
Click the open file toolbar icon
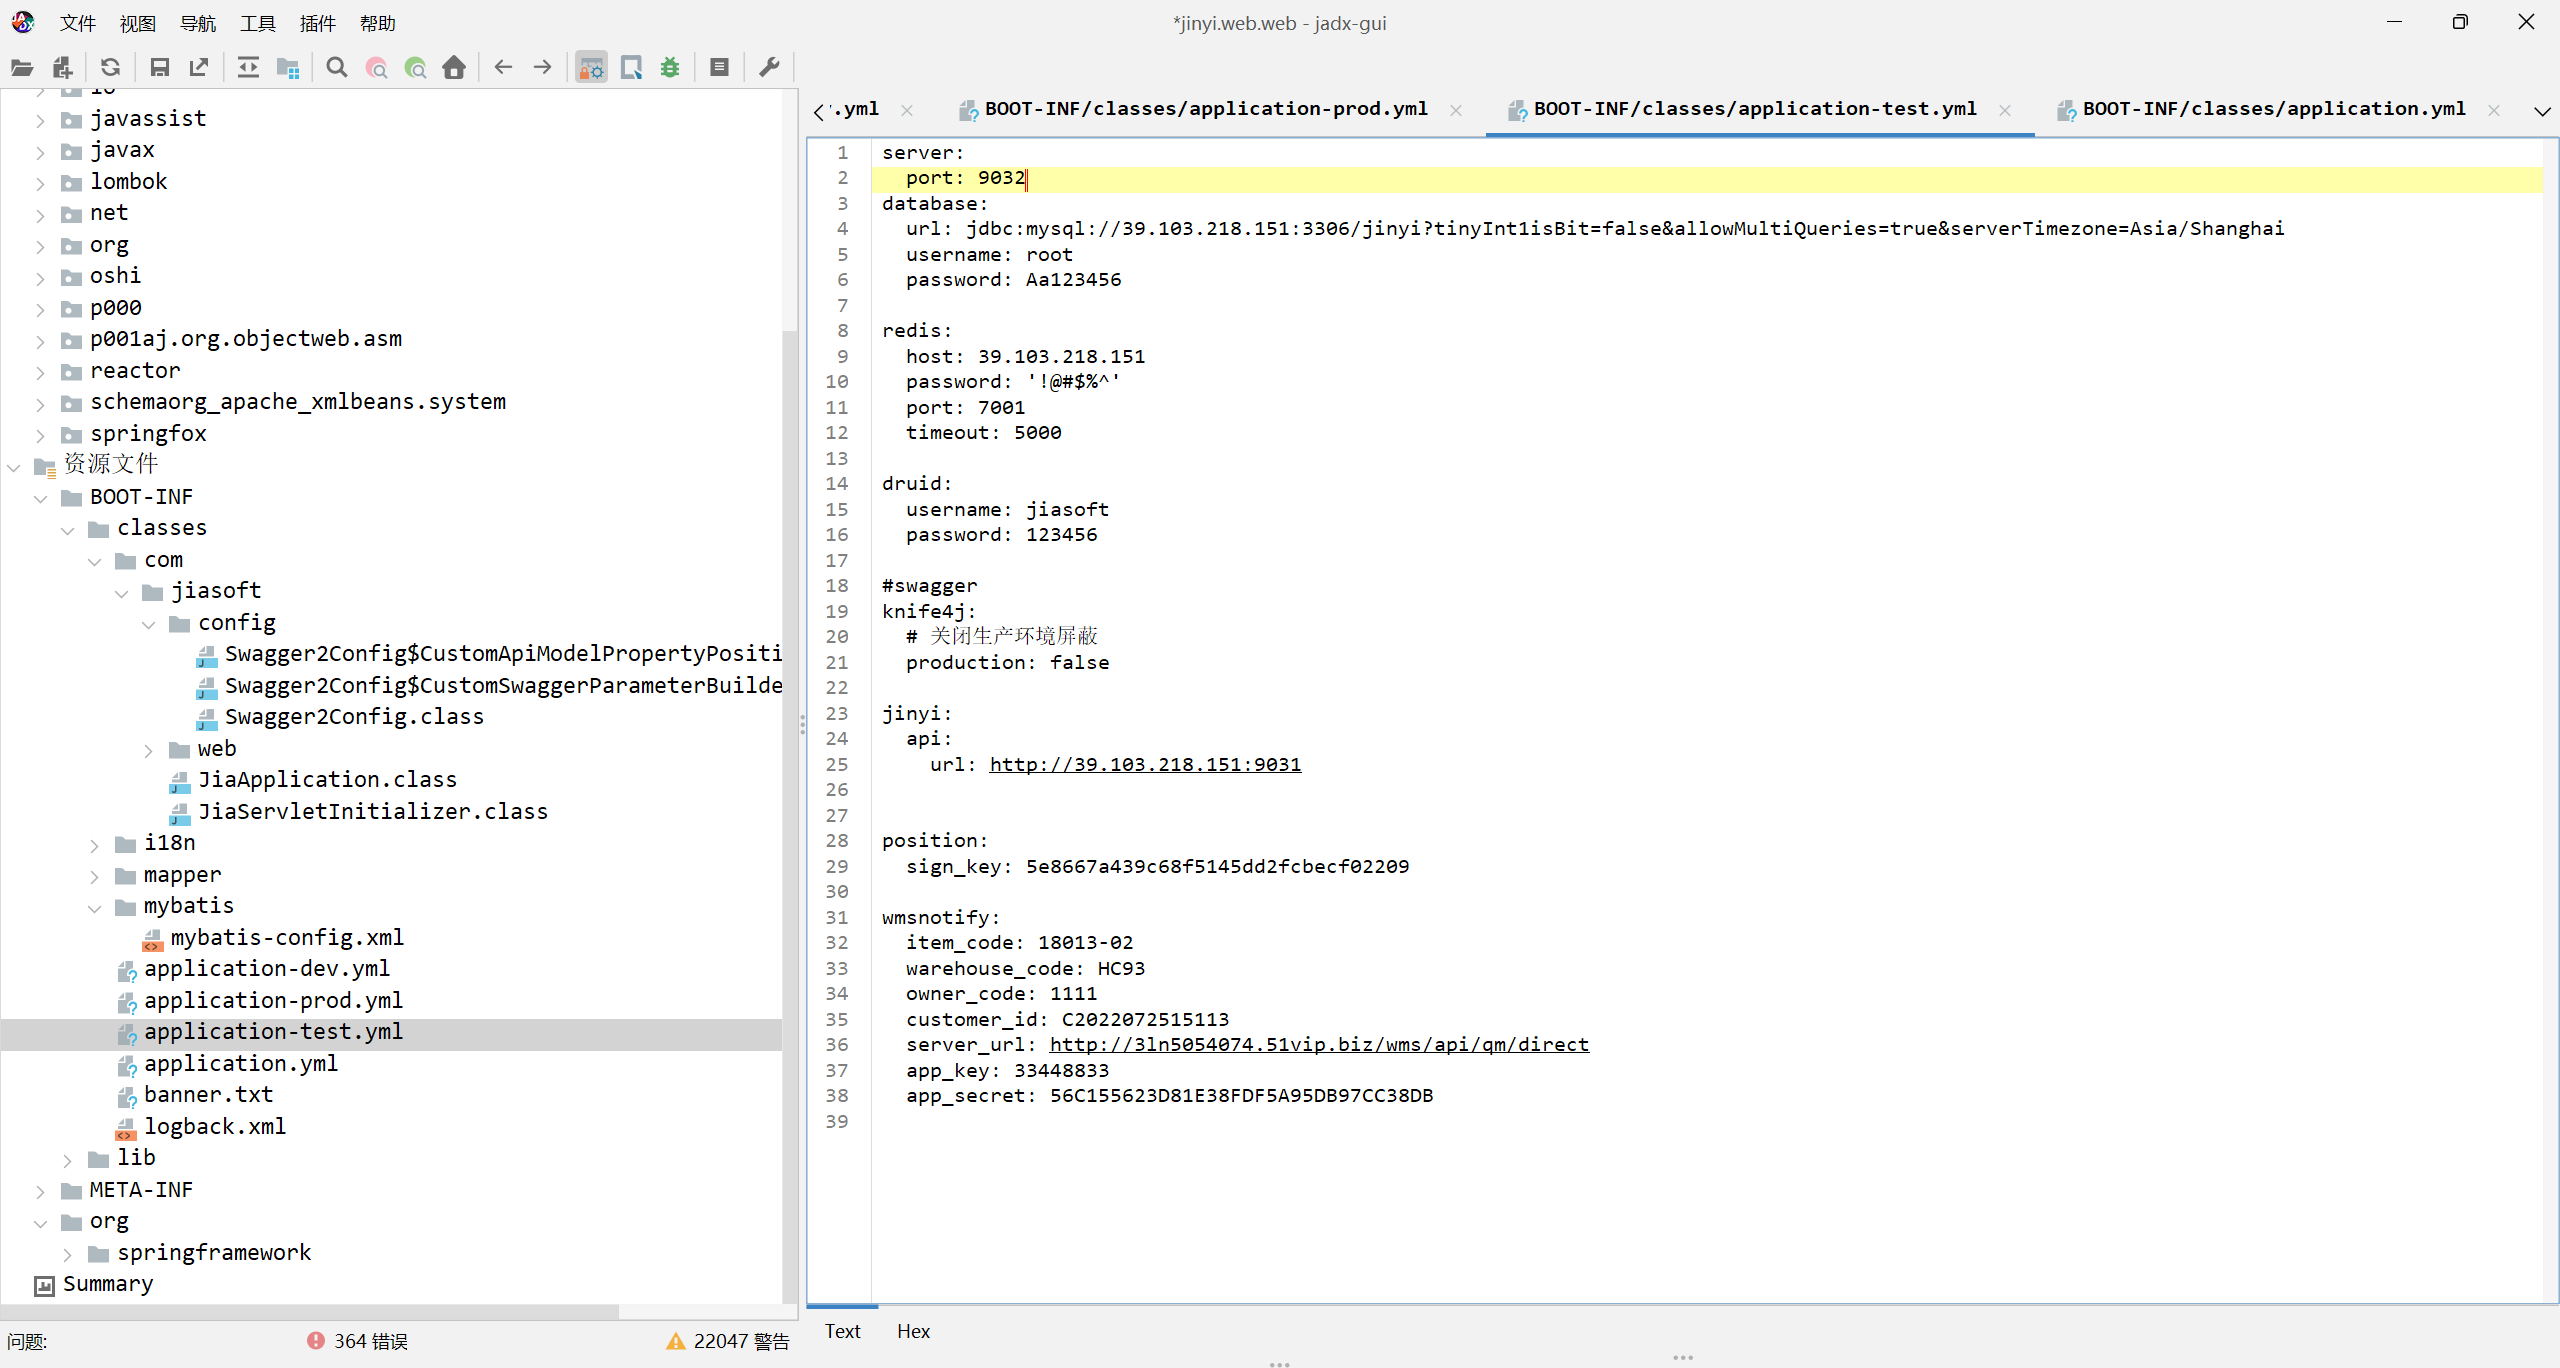[22, 67]
